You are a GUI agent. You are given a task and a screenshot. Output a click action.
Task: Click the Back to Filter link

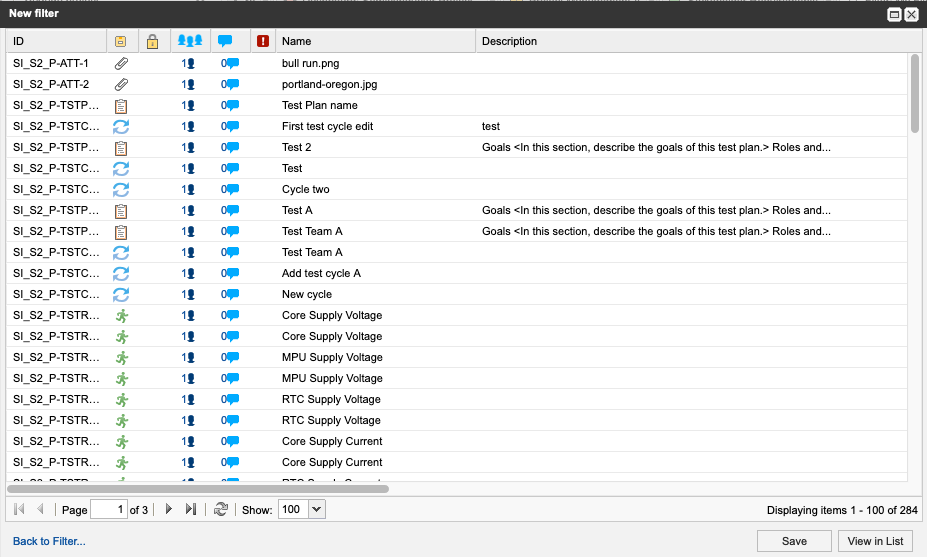(49, 541)
